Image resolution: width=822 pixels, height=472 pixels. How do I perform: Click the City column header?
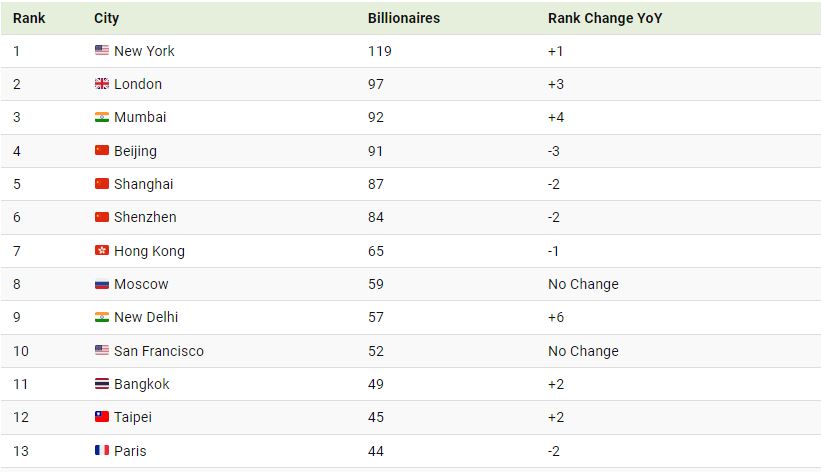tap(107, 18)
